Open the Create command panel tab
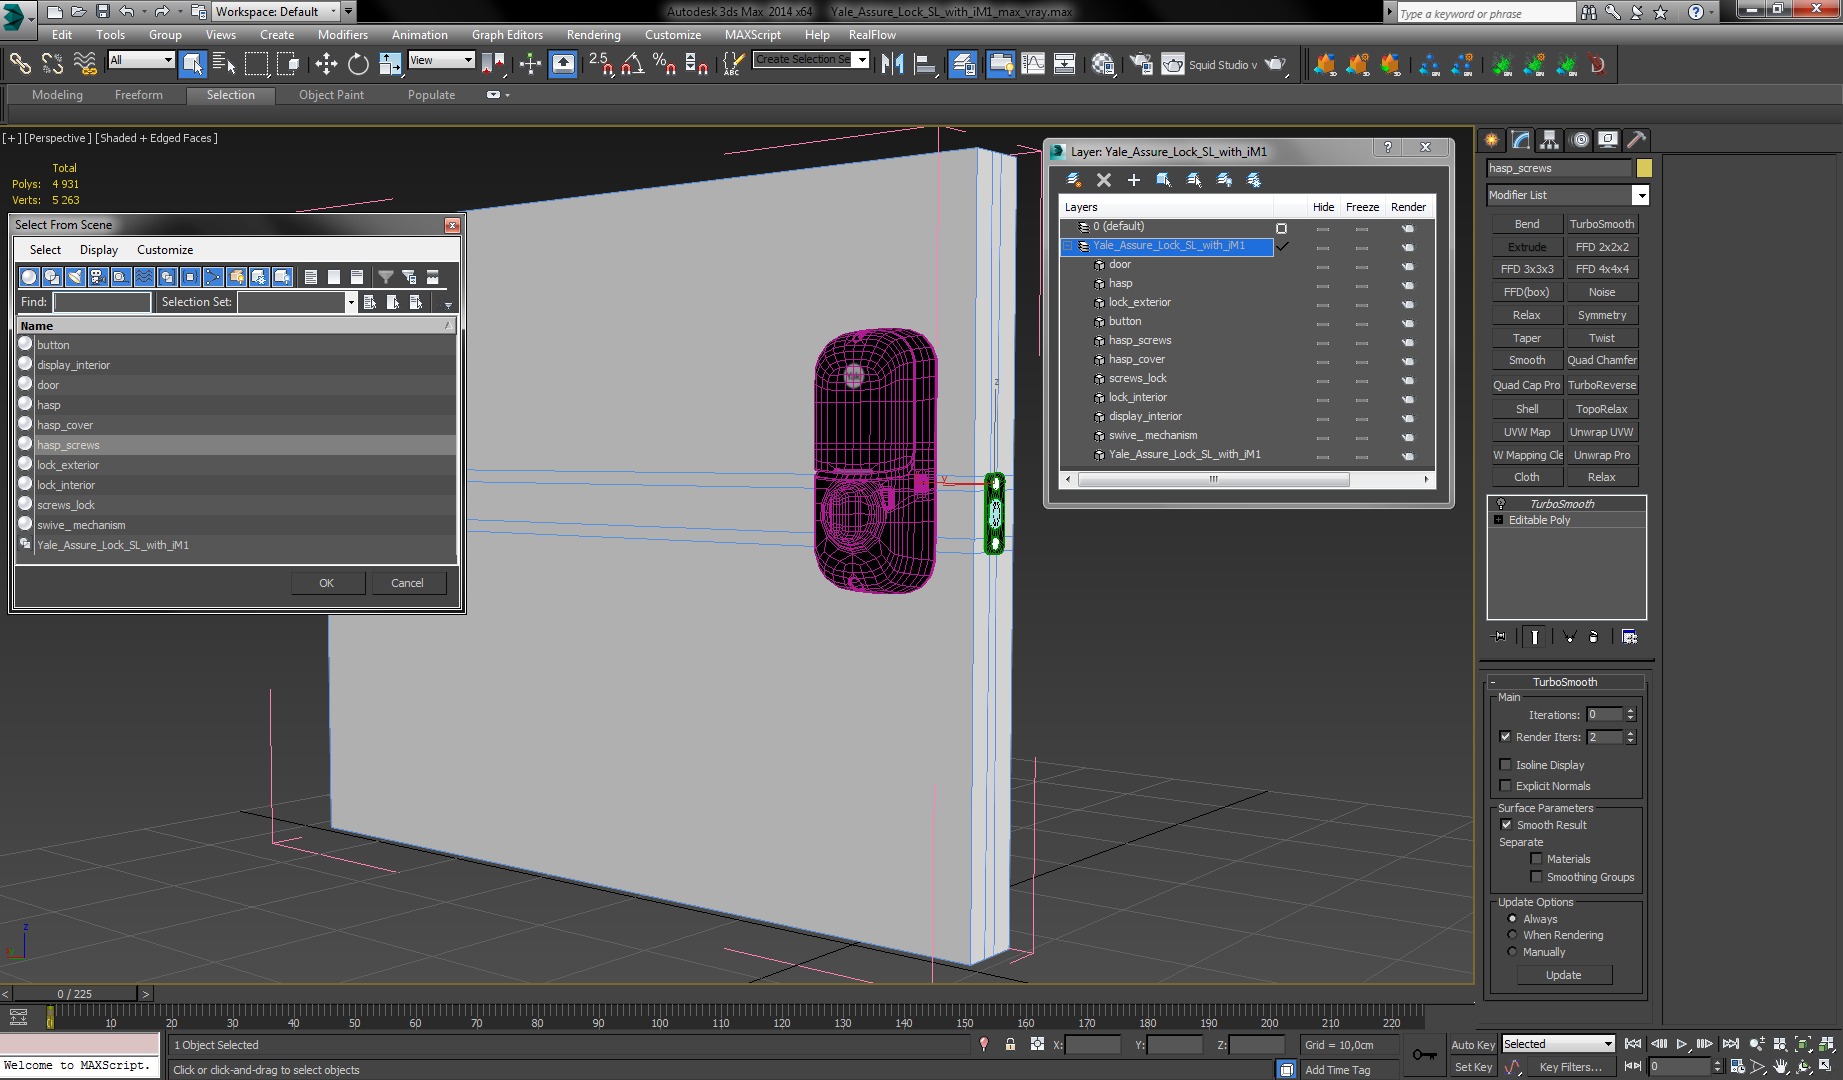 [1492, 140]
